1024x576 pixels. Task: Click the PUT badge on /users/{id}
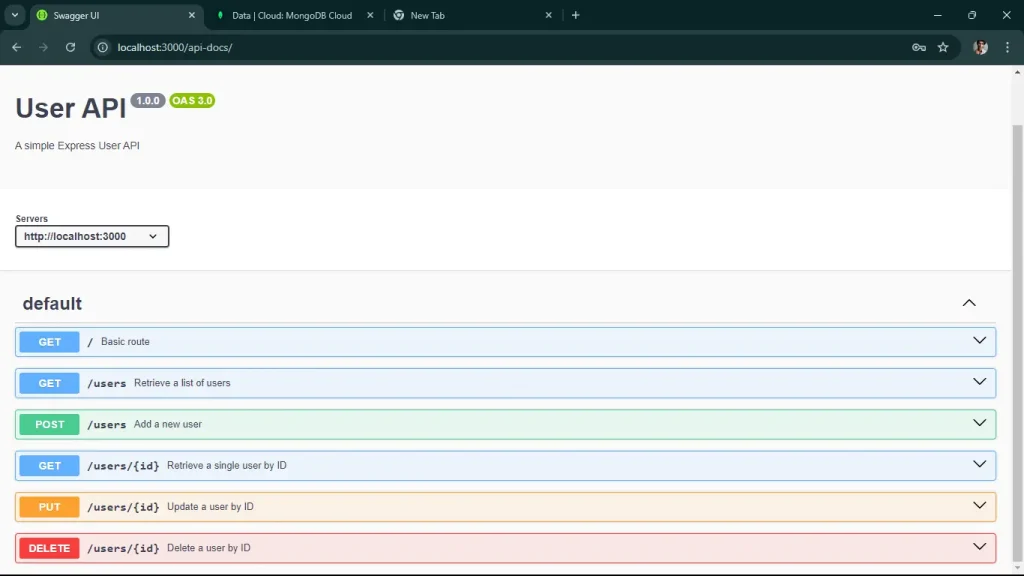coord(48,506)
